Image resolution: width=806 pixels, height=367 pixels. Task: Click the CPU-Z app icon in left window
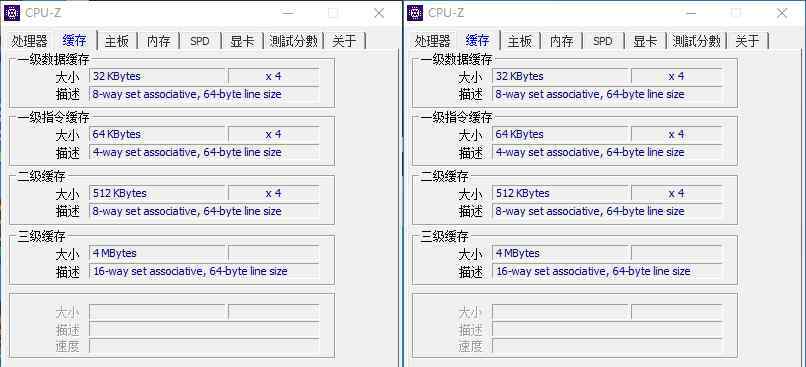click(x=12, y=13)
